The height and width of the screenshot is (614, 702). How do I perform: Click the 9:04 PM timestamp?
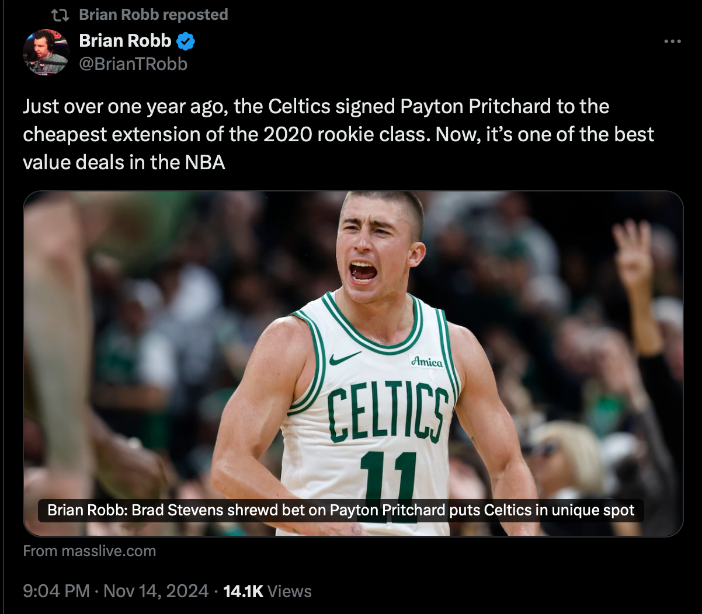pyautogui.click(x=56, y=591)
